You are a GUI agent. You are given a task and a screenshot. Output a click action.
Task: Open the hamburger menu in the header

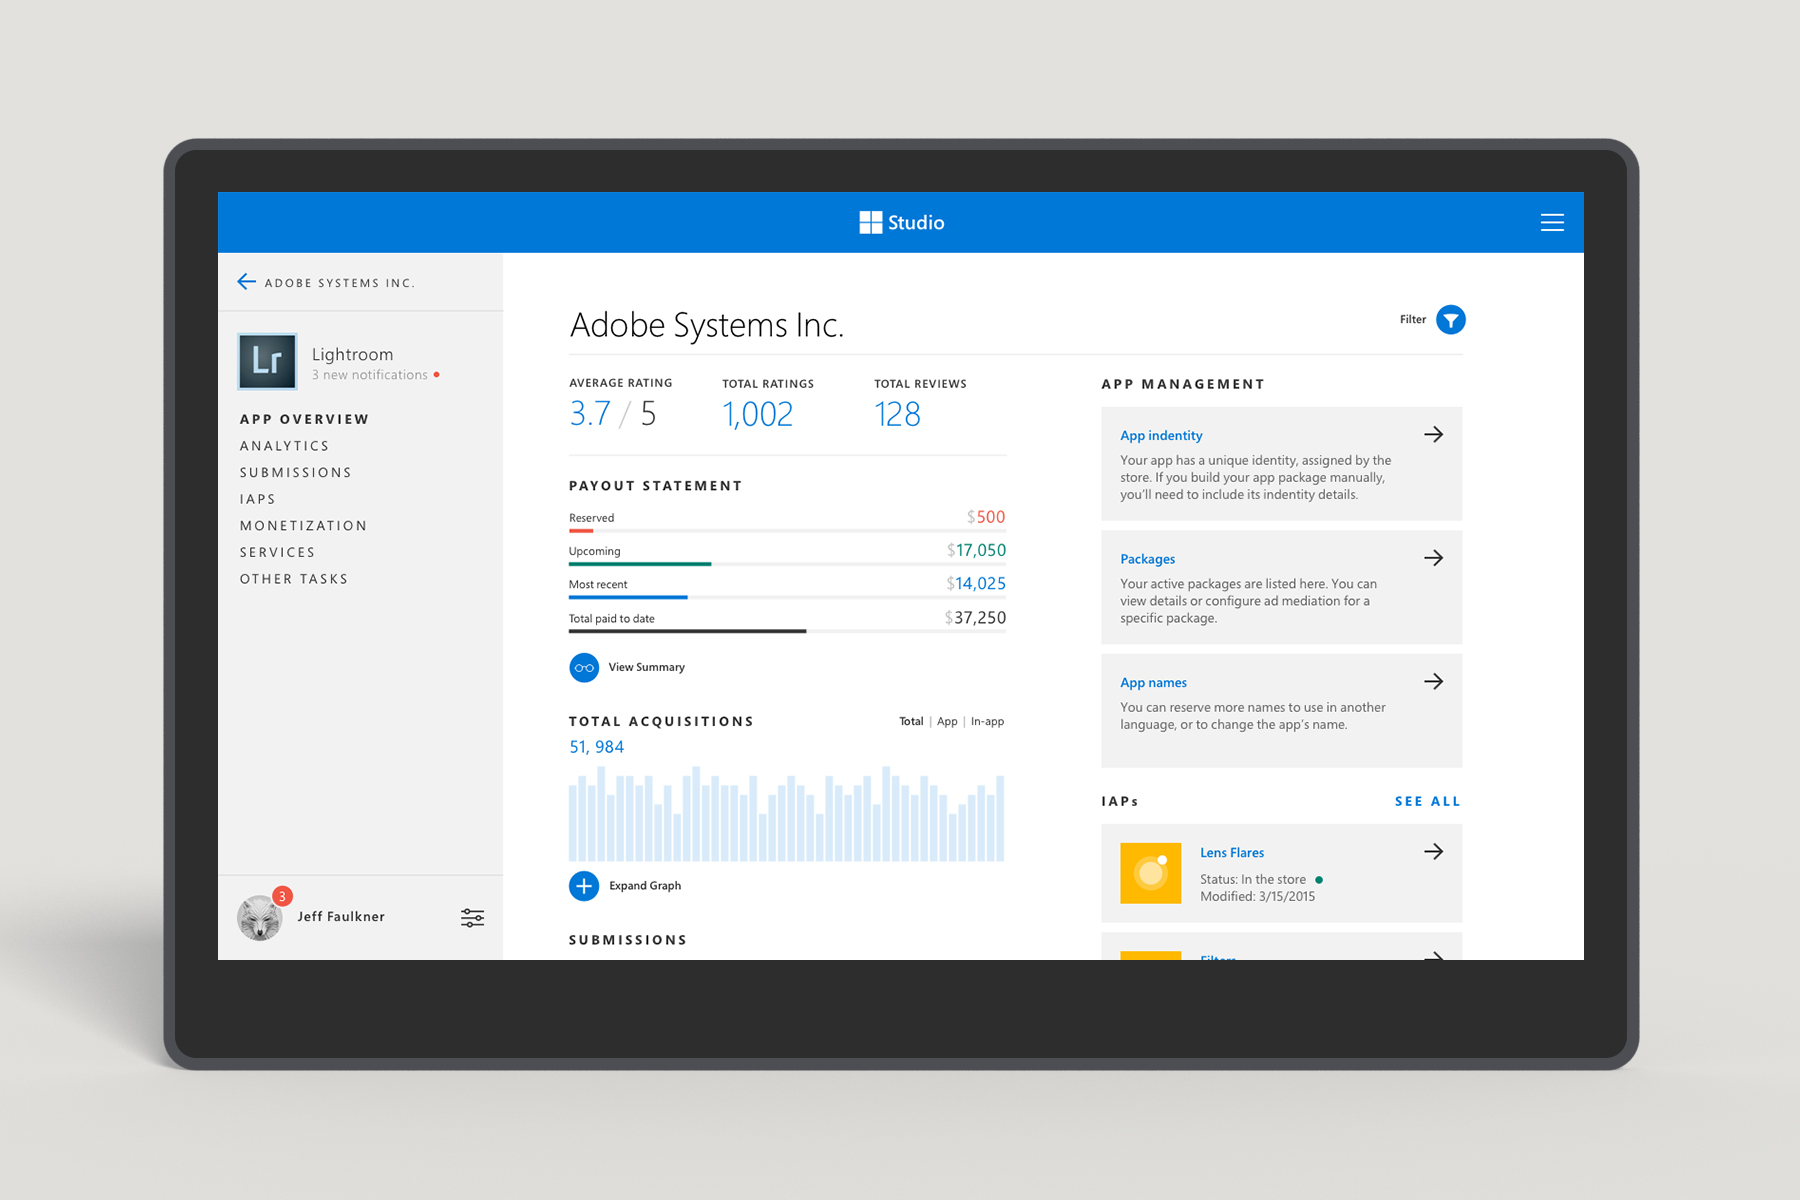coord(1552,222)
